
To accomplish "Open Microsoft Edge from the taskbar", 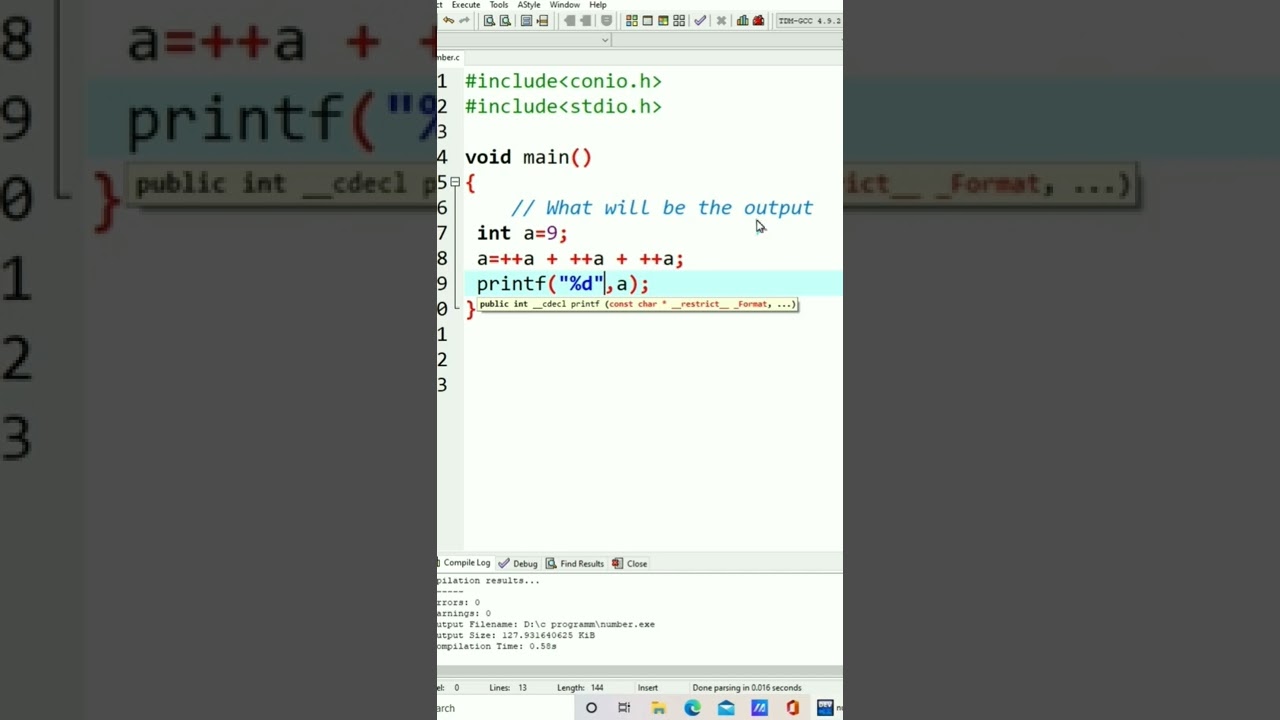I will tap(692, 708).
